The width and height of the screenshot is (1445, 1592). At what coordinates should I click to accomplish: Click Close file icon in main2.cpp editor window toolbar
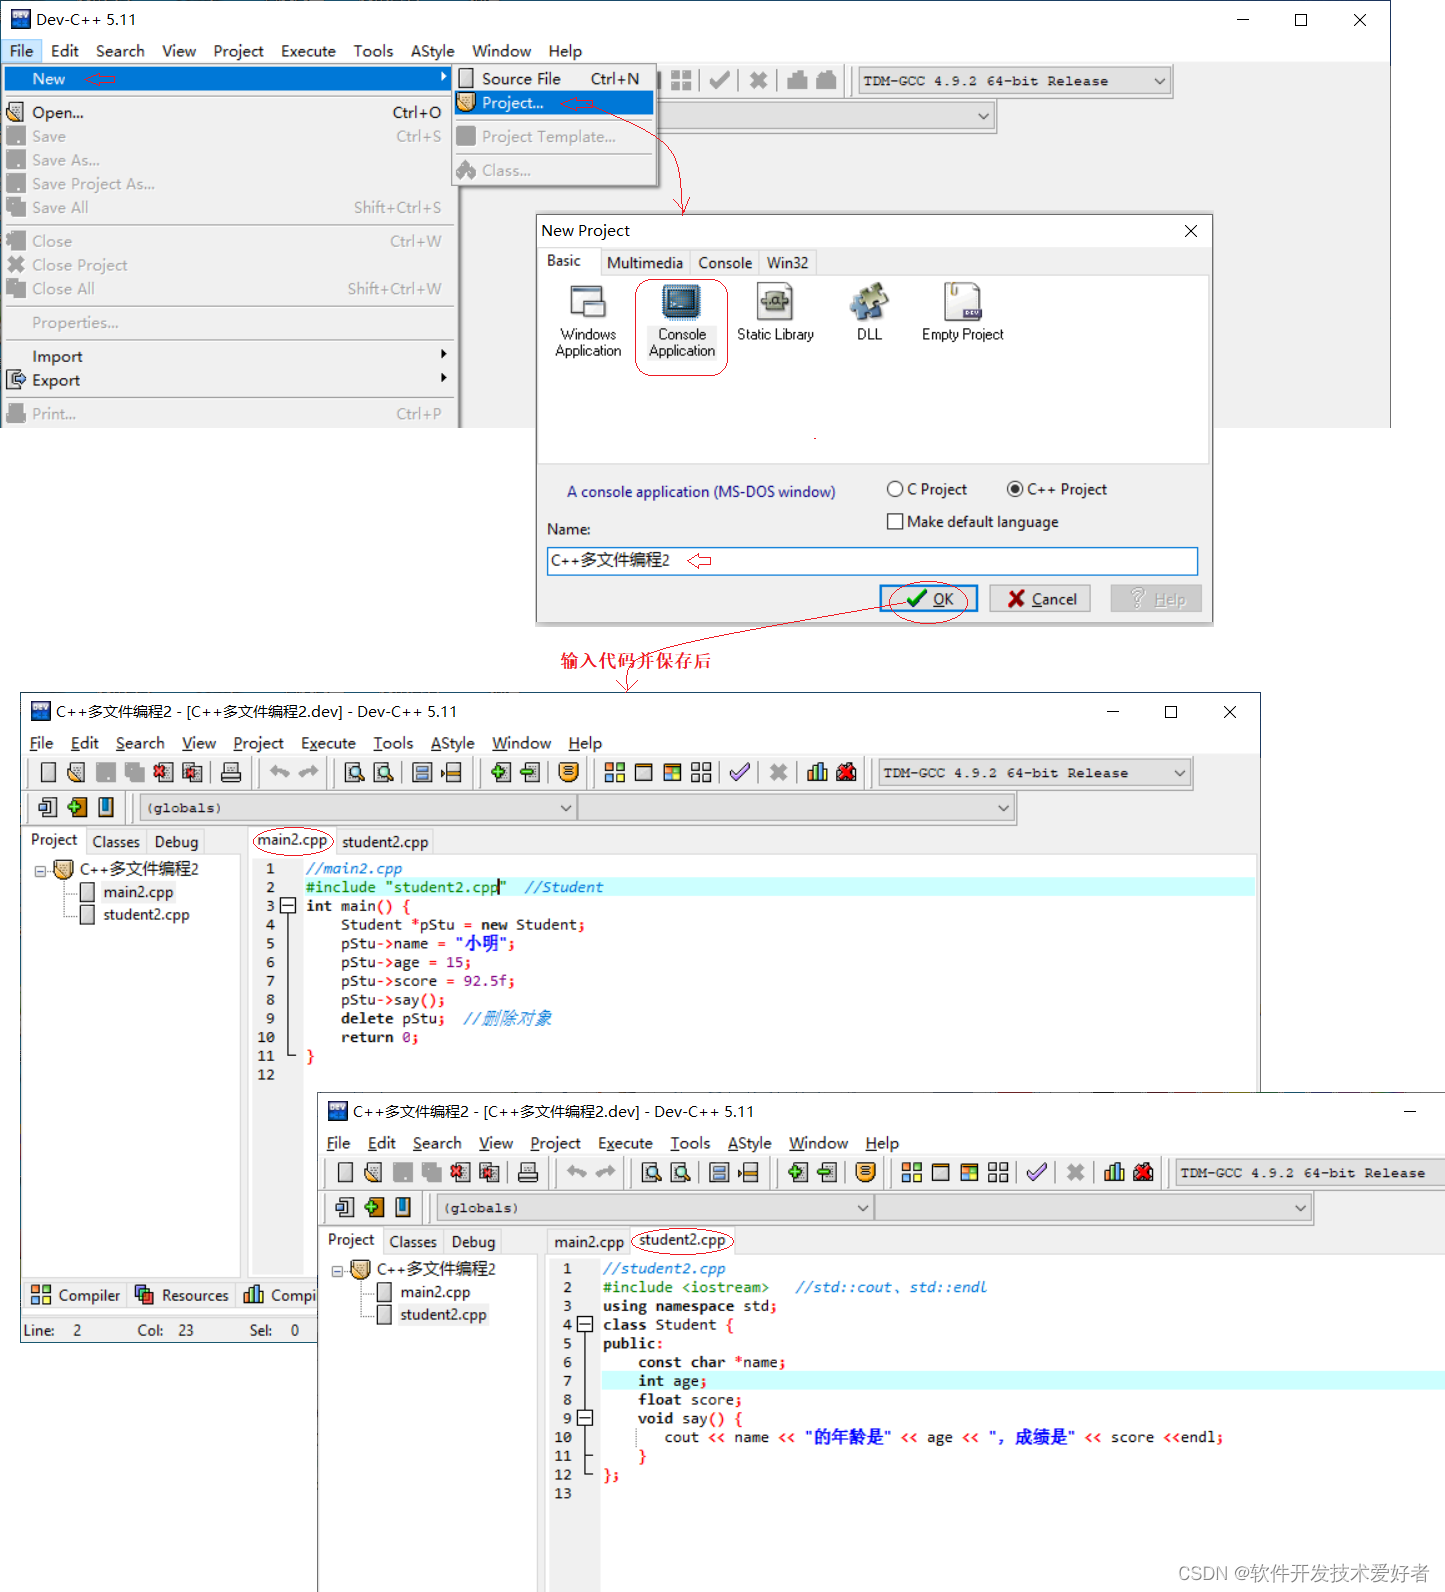coord(163,772)
